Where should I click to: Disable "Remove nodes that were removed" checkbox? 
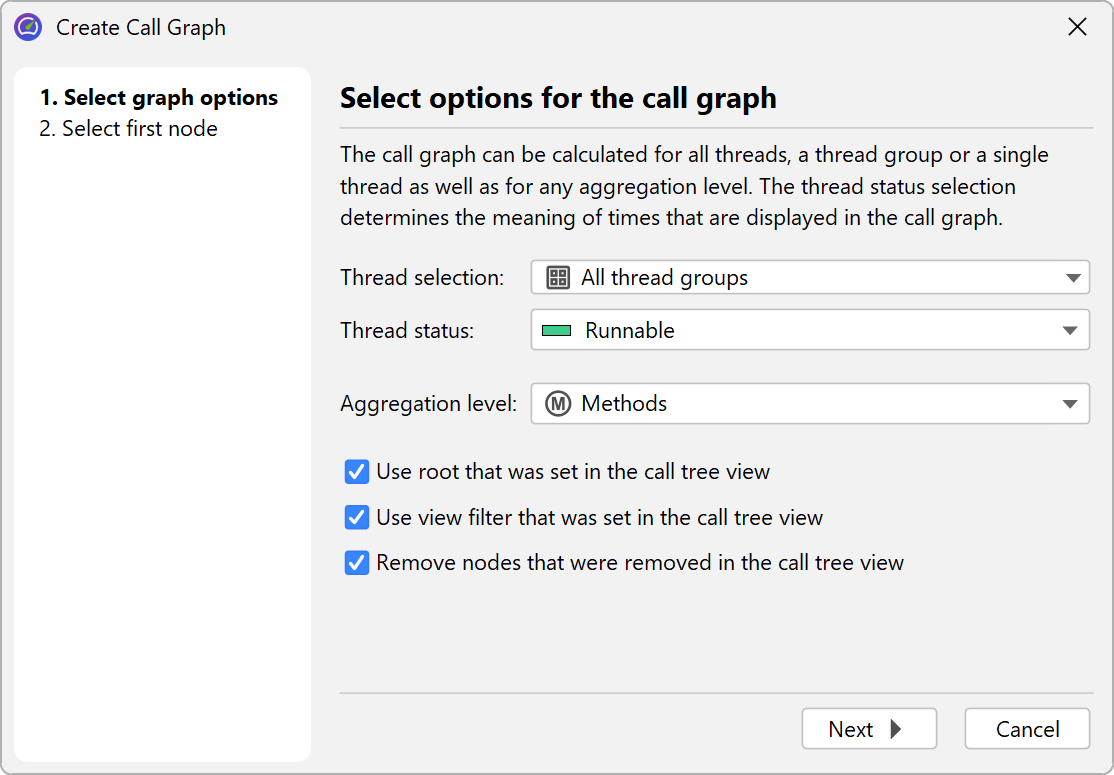[x=357, y=563]
